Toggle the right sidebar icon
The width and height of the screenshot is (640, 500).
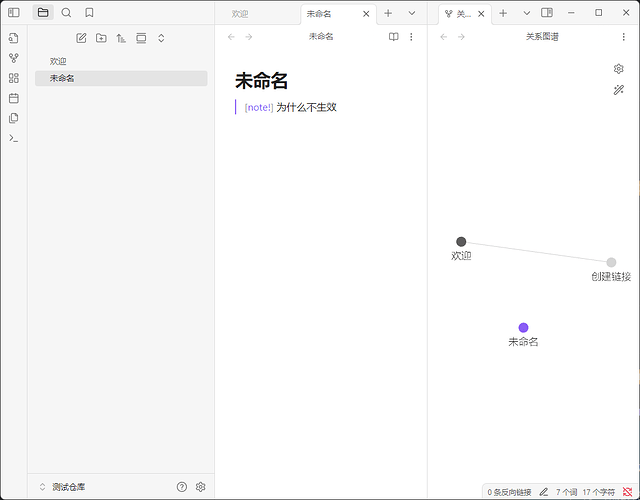[547, 13]
